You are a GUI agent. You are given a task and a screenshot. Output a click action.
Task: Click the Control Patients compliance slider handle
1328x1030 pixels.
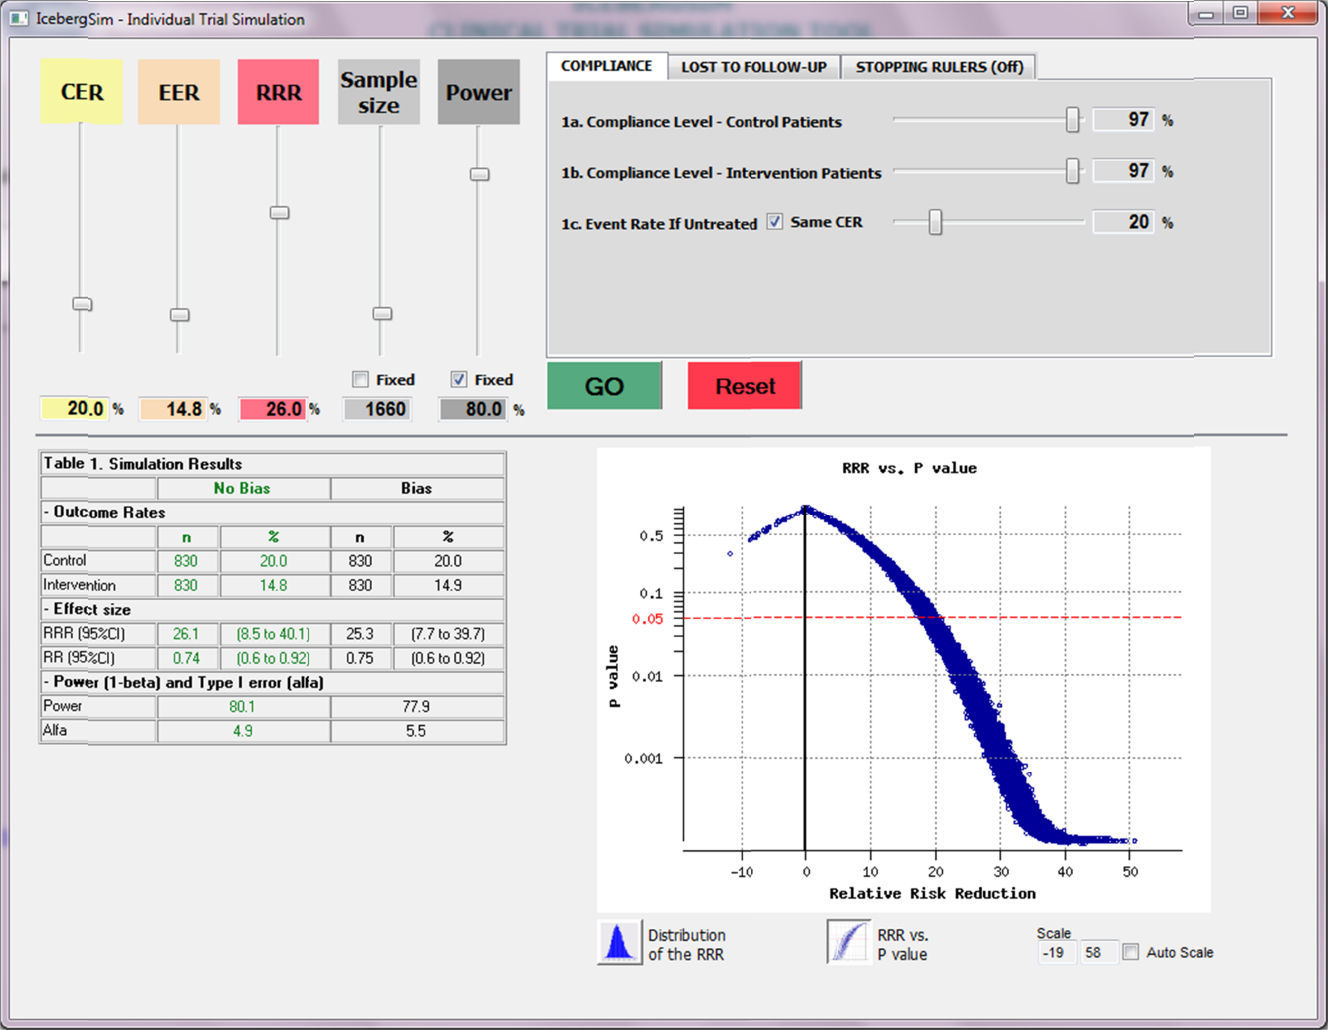coord(1072,120)
